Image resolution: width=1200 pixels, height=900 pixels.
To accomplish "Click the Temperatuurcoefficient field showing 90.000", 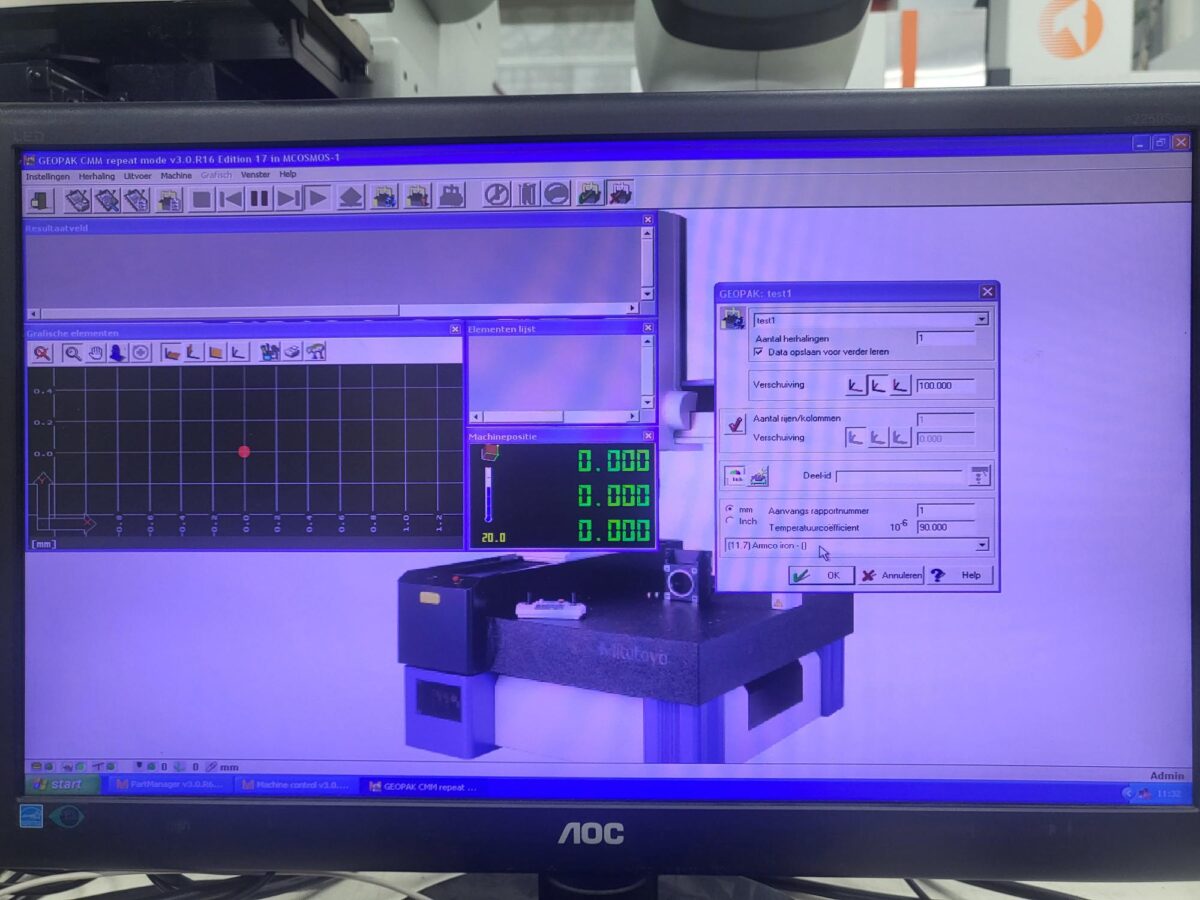I will coord(945,527).
